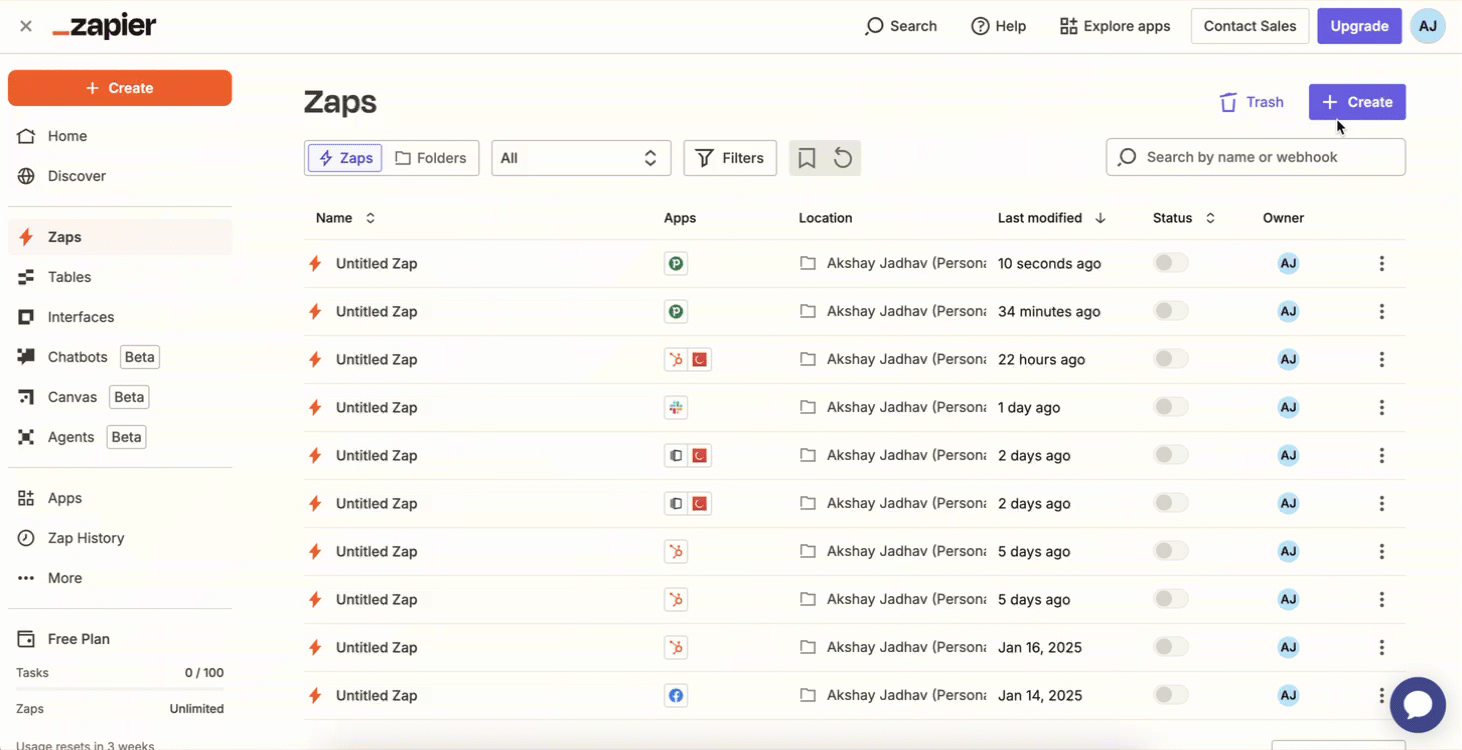Image resolution: width=1462 pixels, height=750 pixels.
Task: Click the Akshay Jadhav location in the Jan 16 row
Action: coord(906,648)
